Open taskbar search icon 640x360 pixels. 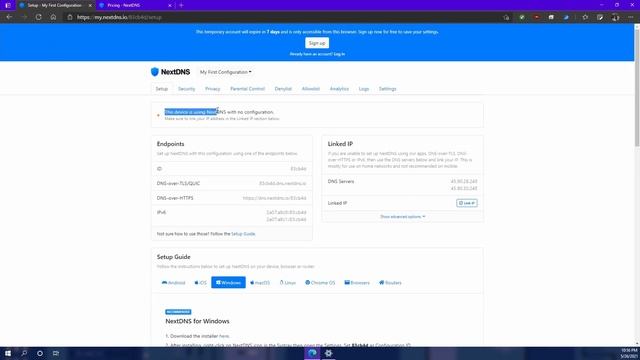pyautogui.click(x=24, y=353)
